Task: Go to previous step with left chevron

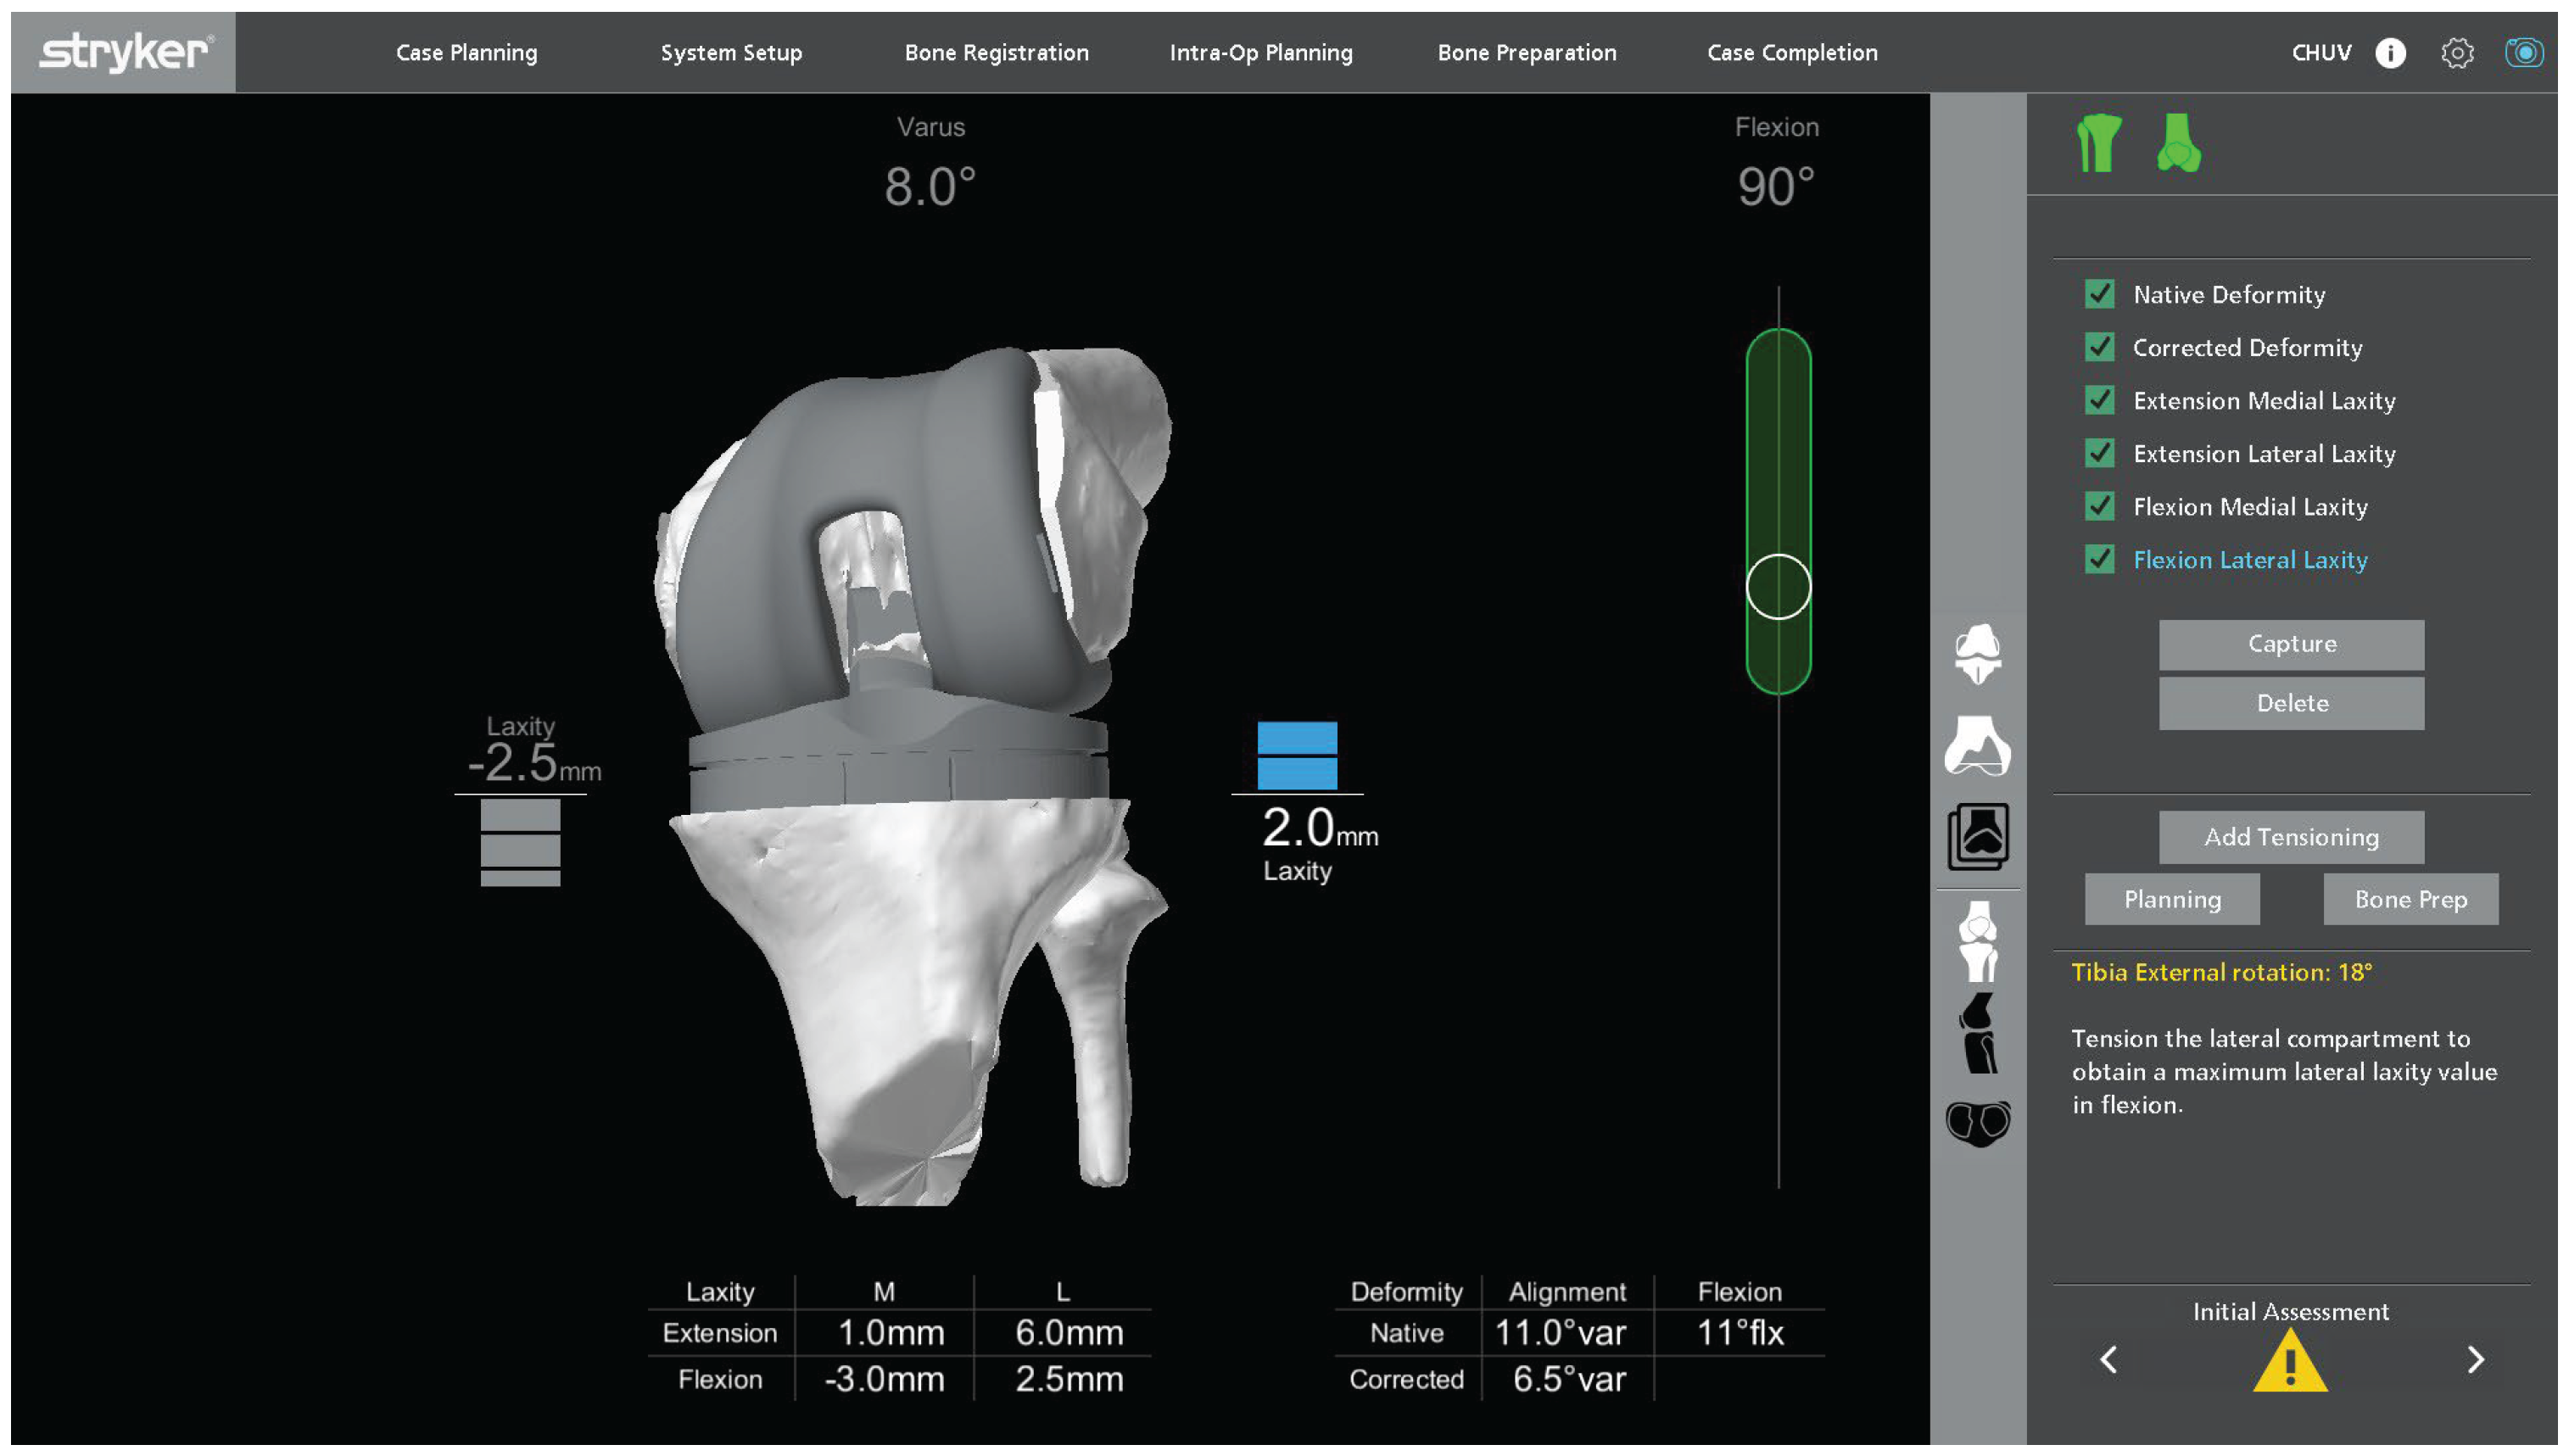Action: [x=2108, y=1360]
